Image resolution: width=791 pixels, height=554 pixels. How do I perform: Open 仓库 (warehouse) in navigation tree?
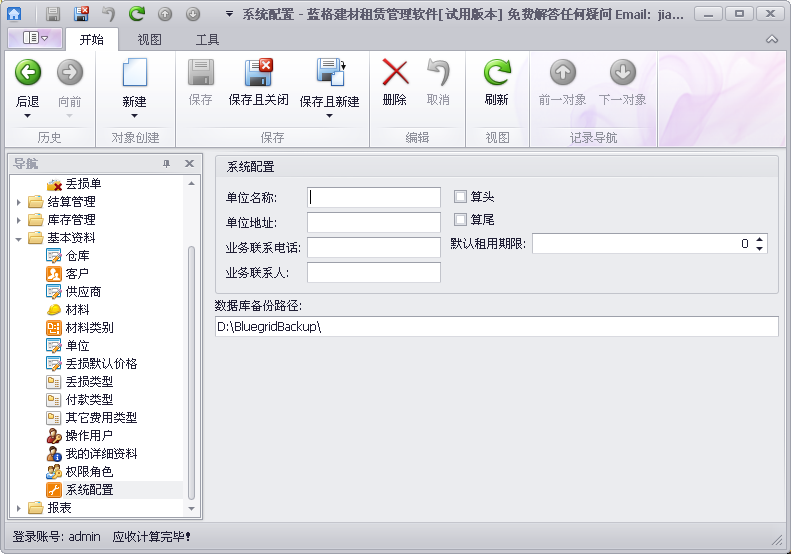[x=77, y=256]
